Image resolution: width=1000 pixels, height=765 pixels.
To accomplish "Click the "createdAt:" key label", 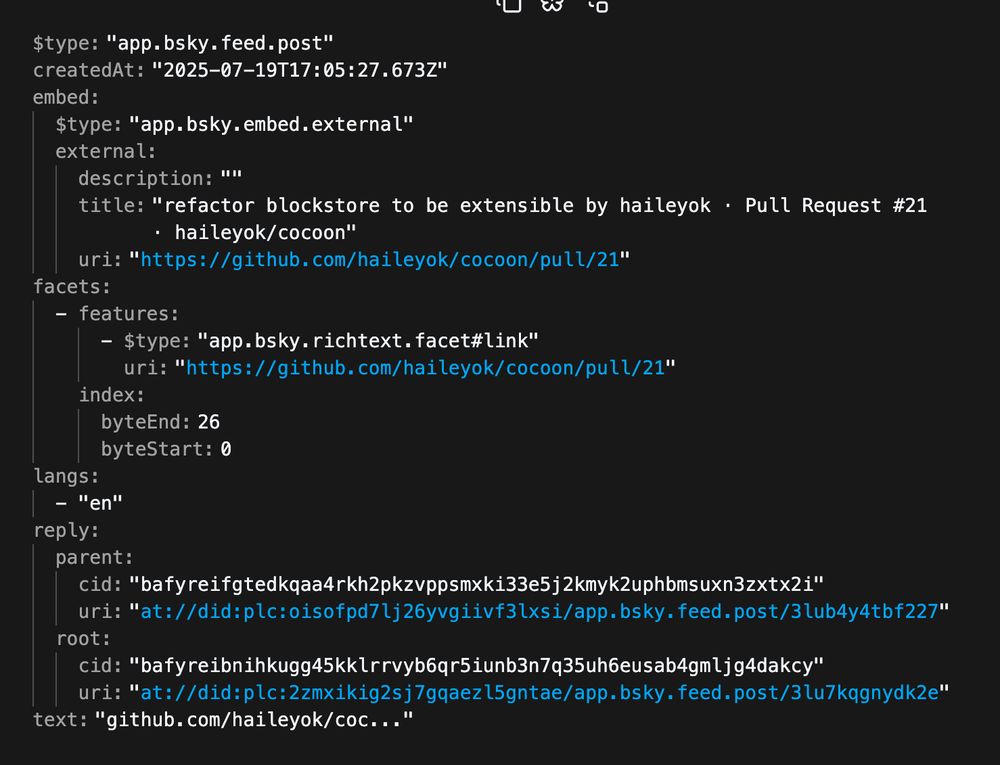I will coord(89,70).
